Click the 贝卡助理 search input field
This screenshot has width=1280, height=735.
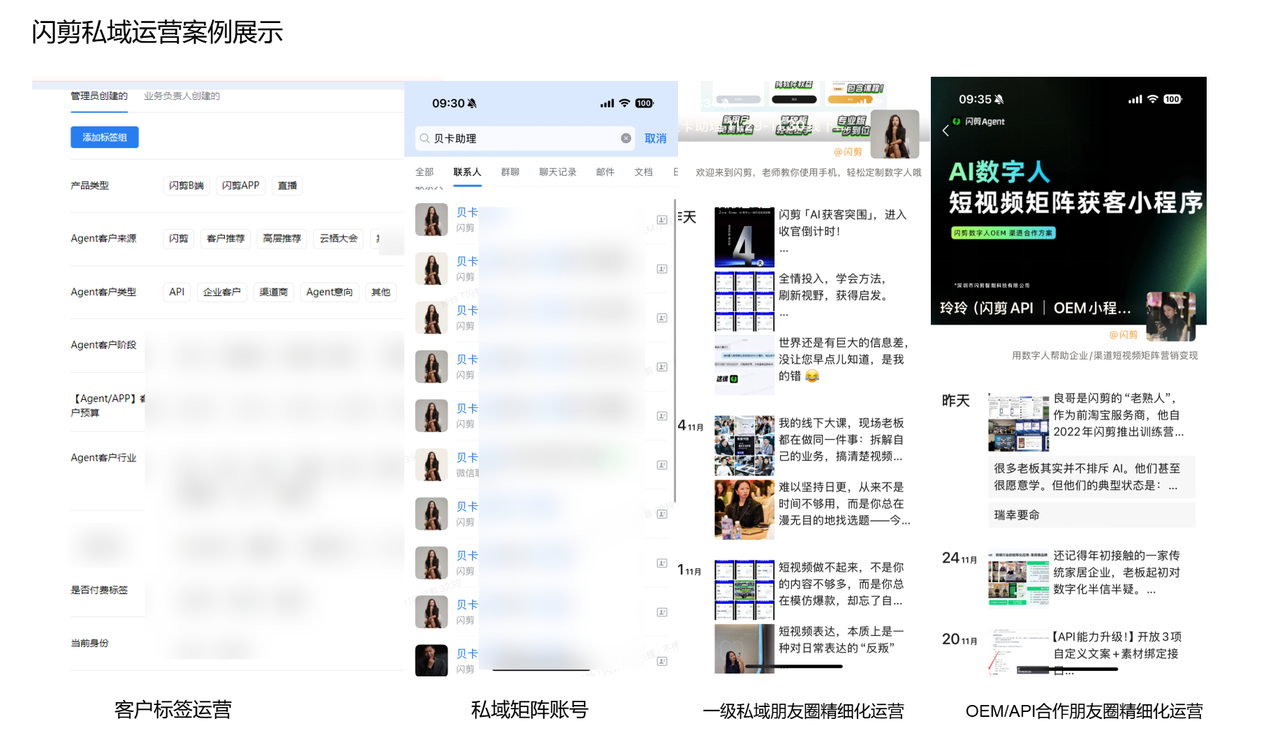(520, 138)
